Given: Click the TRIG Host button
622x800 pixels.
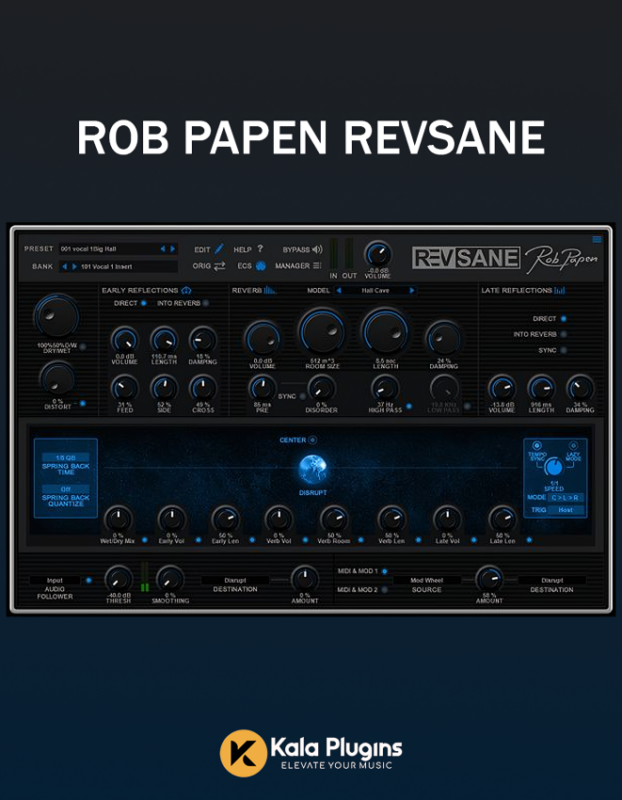Looking at the screenshot, I should [x=565, y=510].
